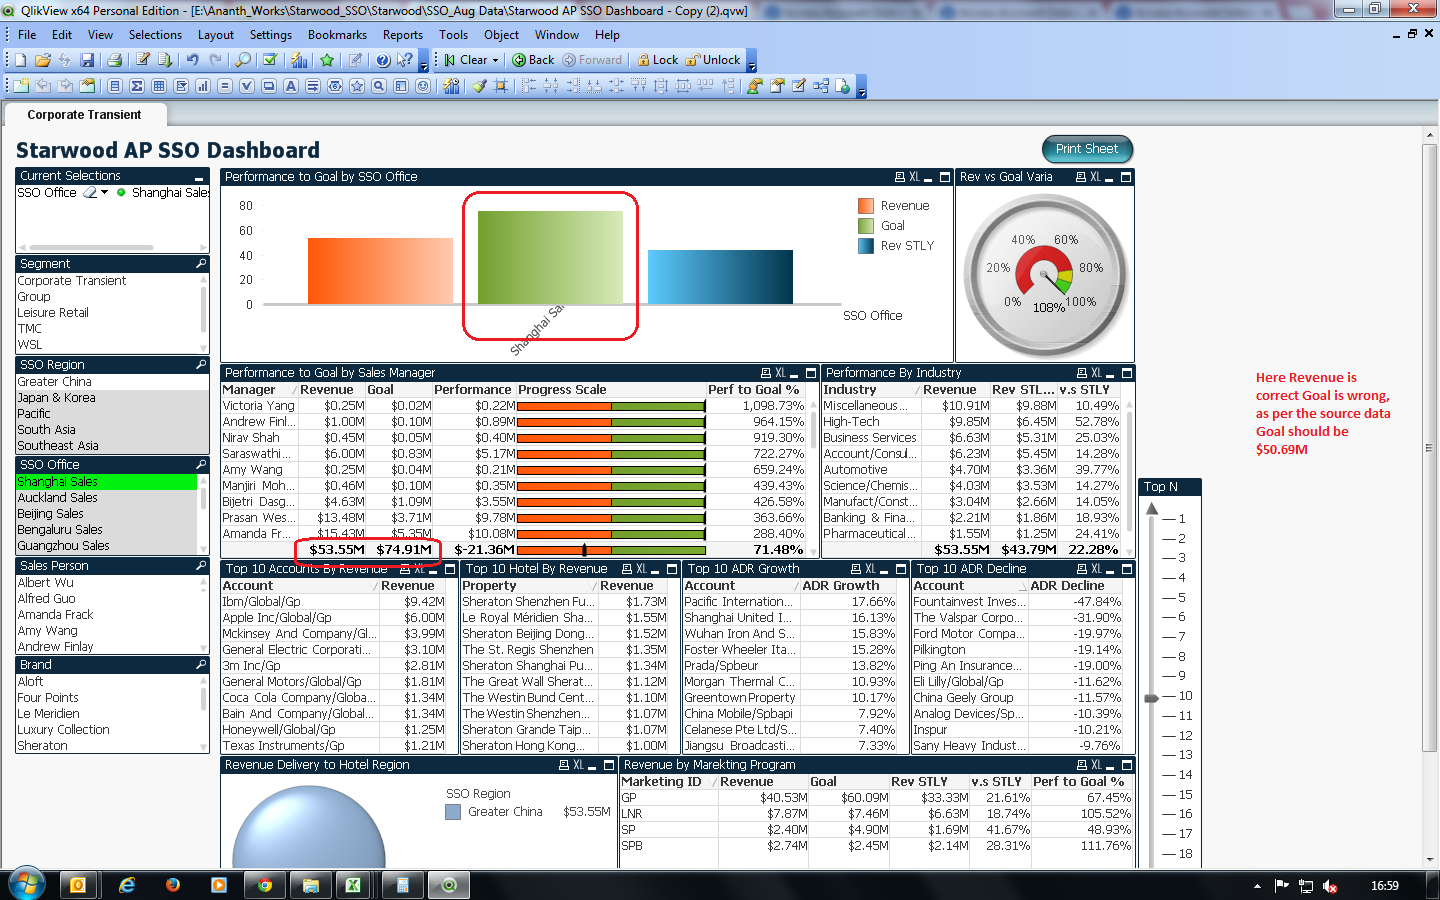The height and width of the screenshot is (900, 1440).
Task: Sort by the Industry column header
Action: (850, 390)
